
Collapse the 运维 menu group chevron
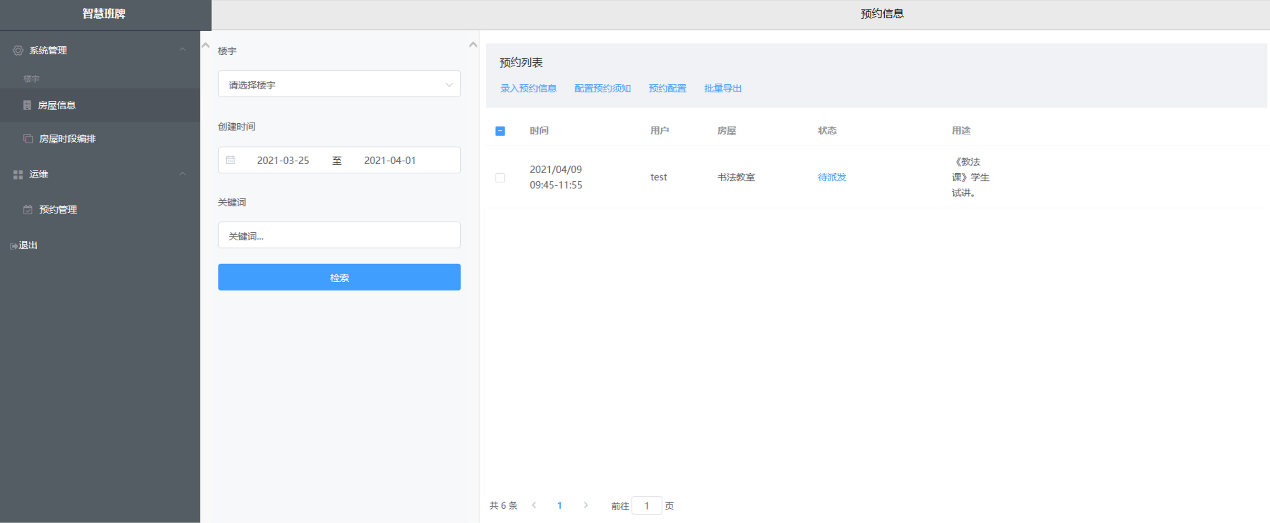pos(182,174)
